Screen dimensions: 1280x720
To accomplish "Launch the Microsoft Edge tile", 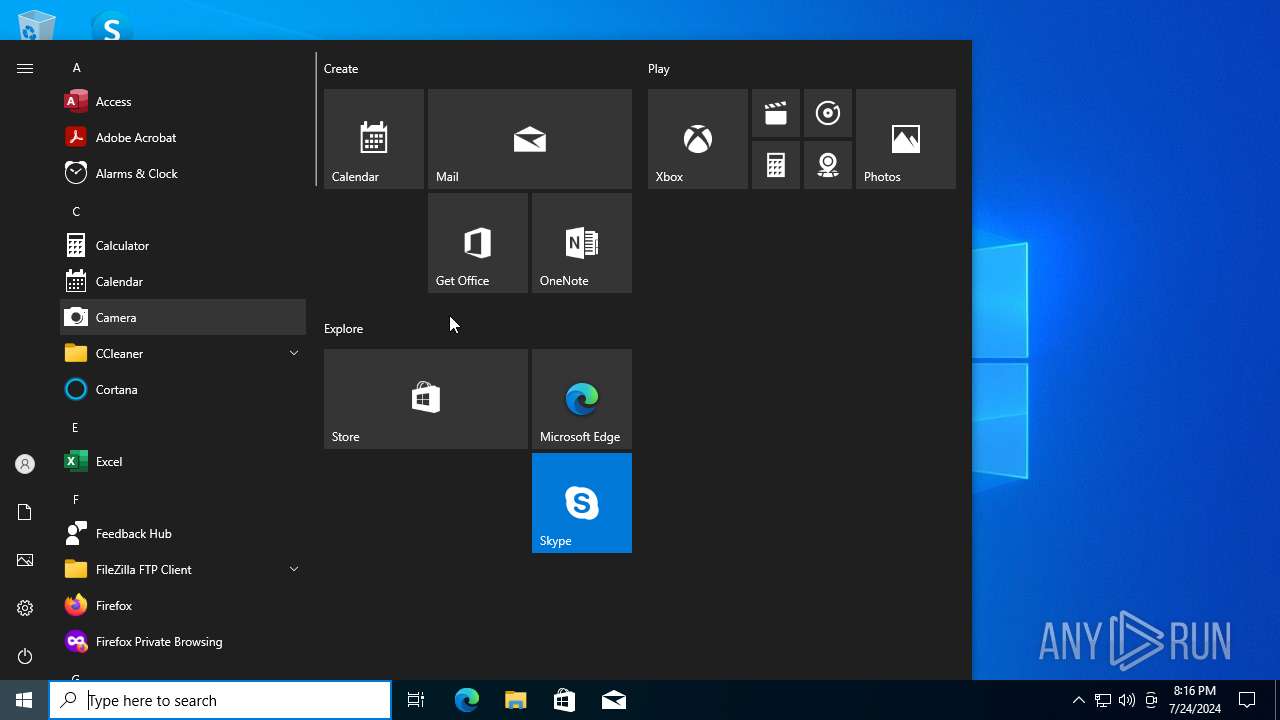I will (582, 399).
